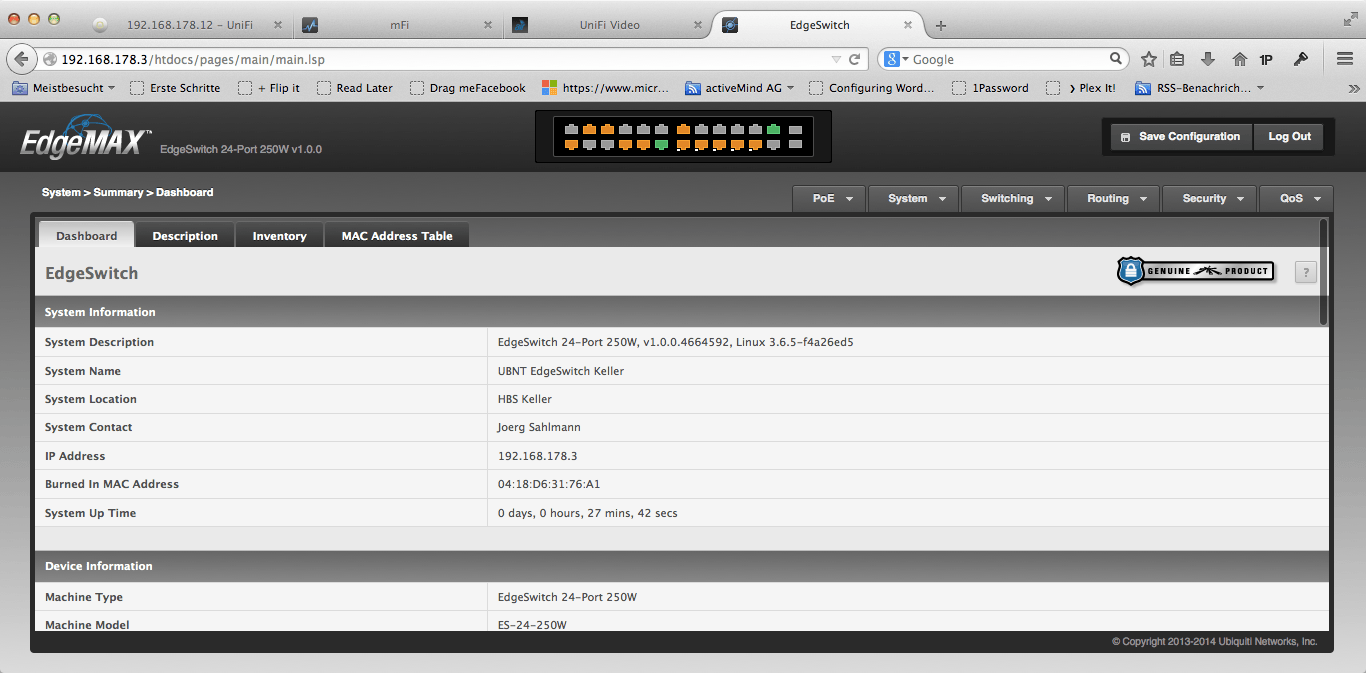
Task: Click the full-screen arrows icon at window corner
Action: (1351, 18)
